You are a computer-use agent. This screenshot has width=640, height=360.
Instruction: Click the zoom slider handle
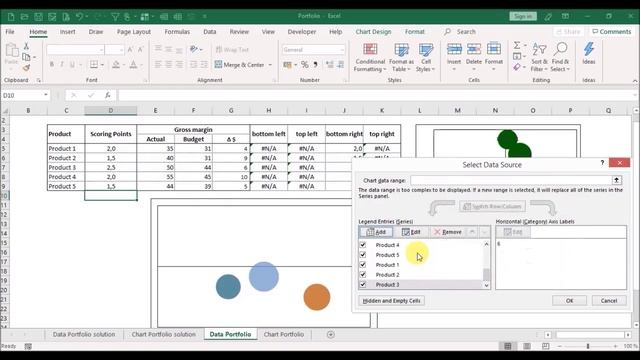588,346
